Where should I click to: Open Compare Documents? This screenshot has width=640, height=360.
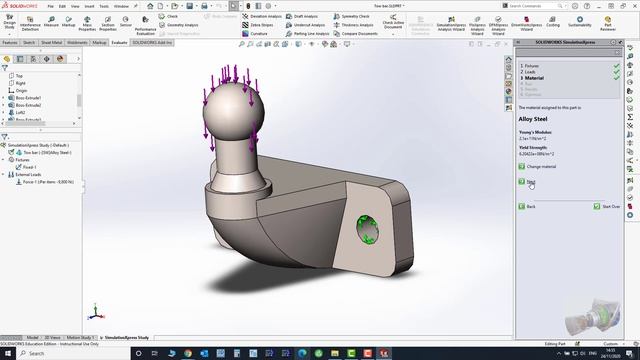356,33
